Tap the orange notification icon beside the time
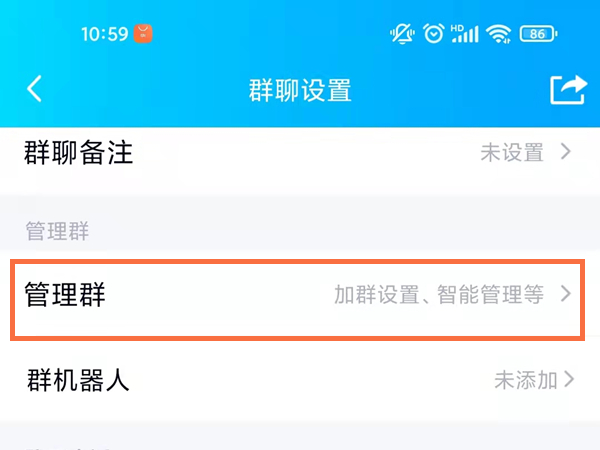The height and width of the screenshot is (450, 600). pyautogui.click(x=147, y=33)
